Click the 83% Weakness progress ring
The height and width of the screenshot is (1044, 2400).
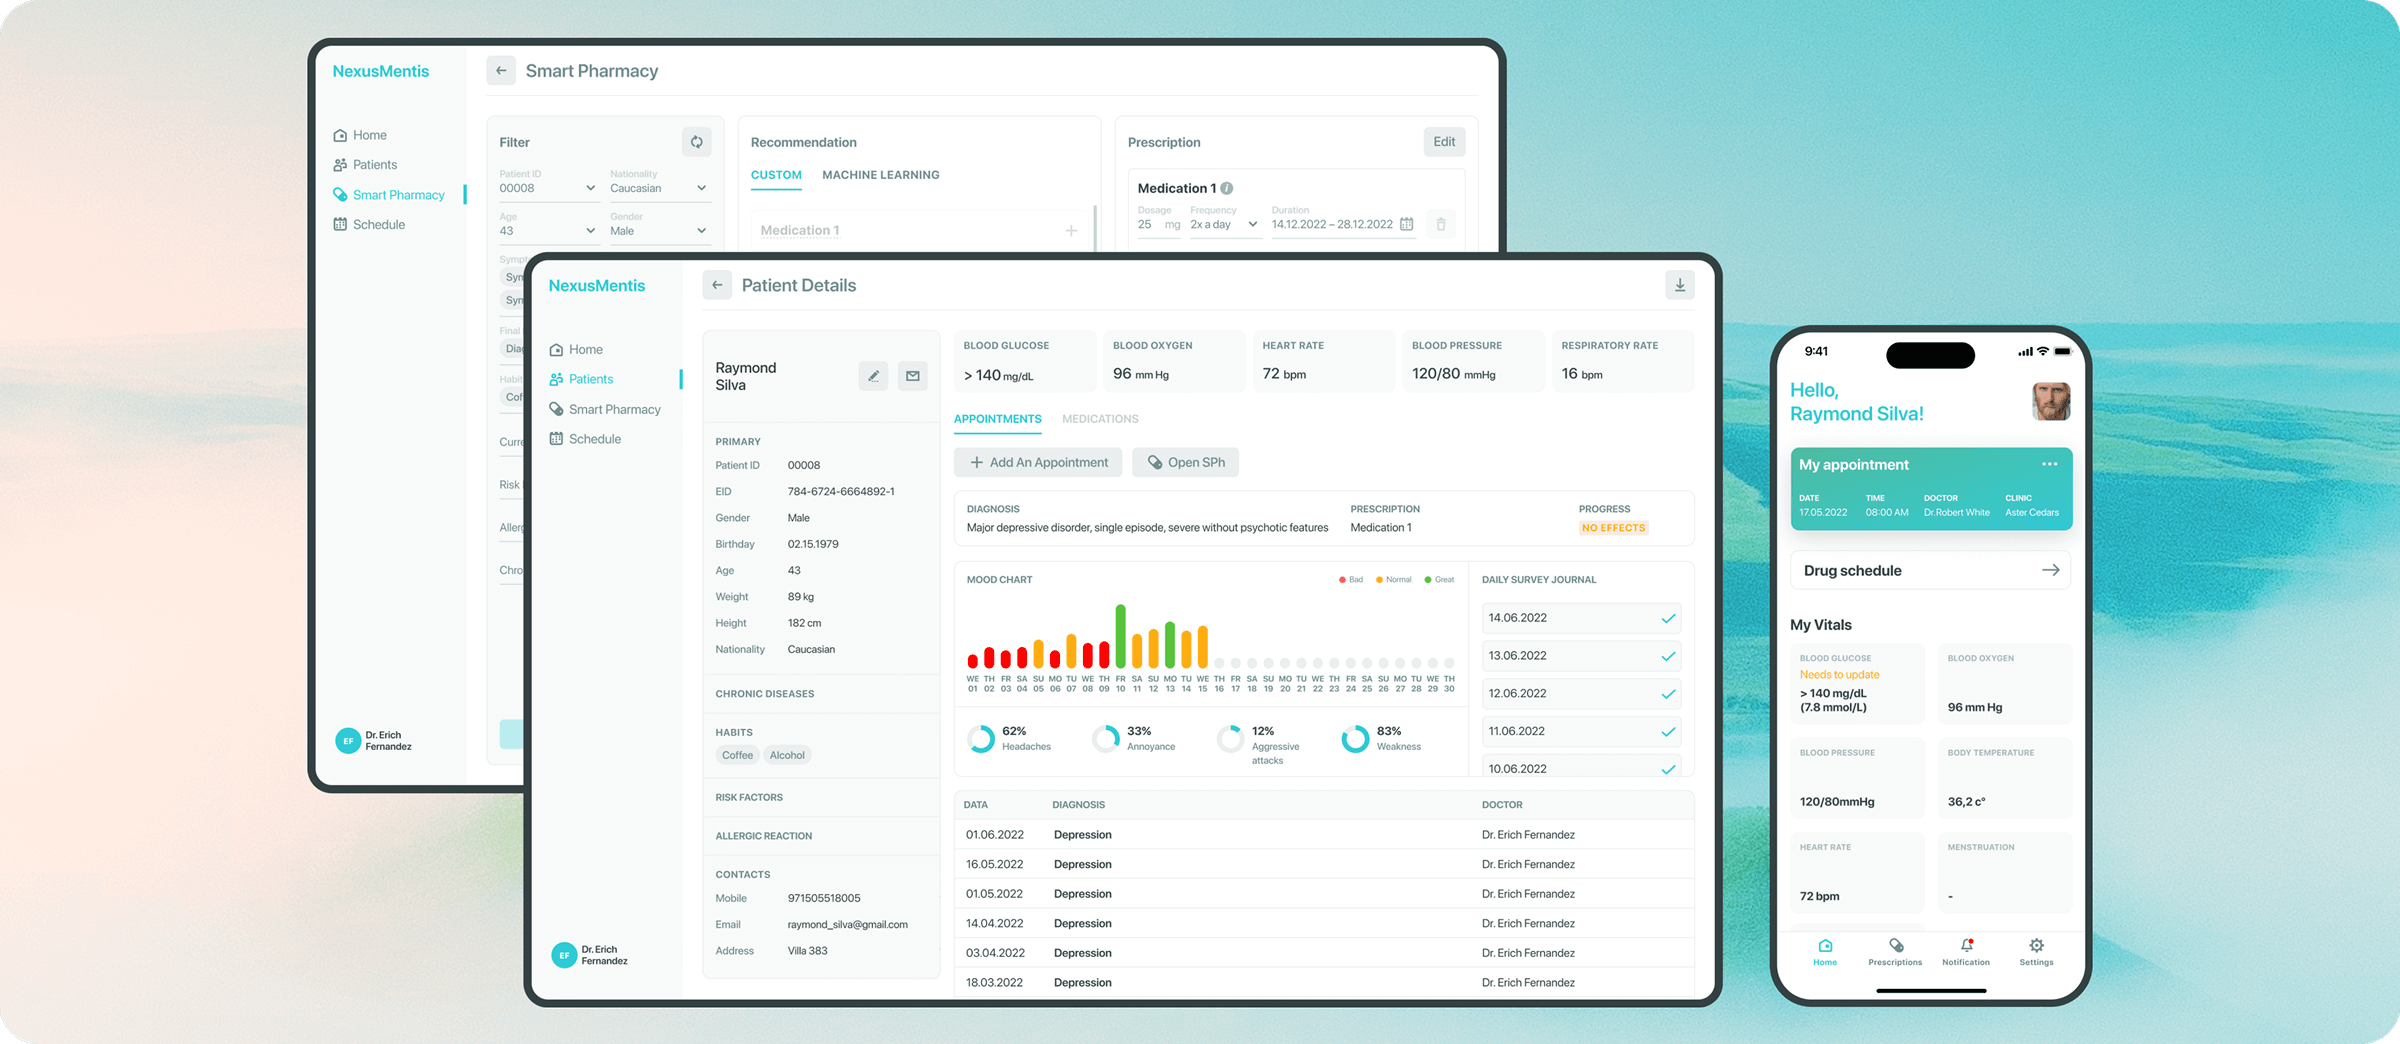click(1355, 740)
